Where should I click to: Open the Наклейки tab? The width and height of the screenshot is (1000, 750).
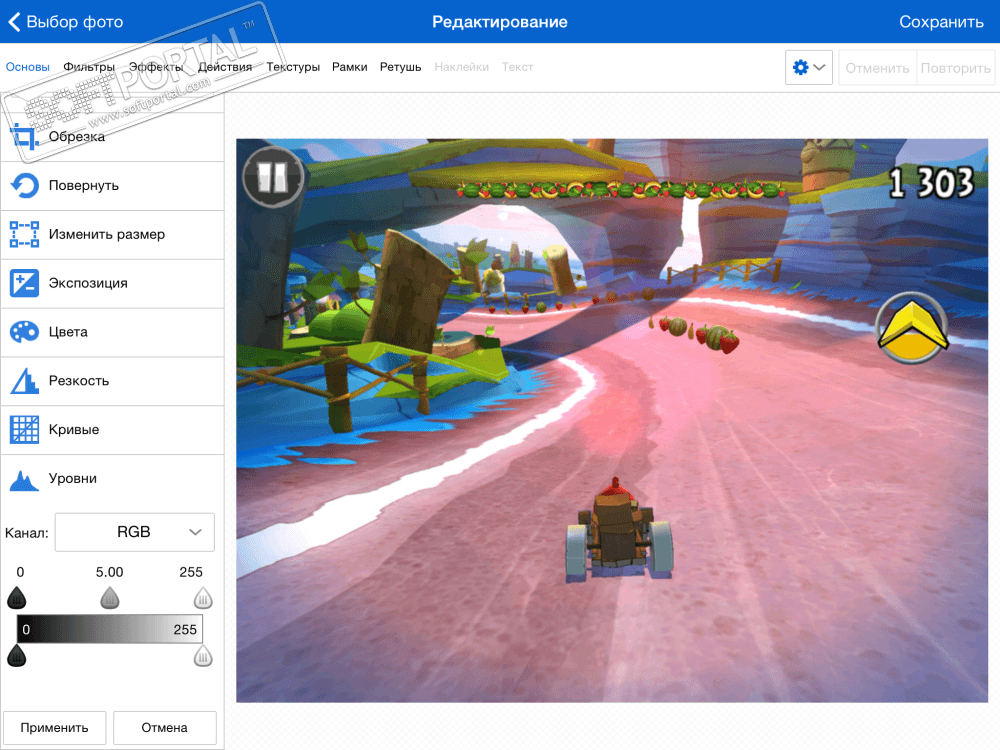coord(461,67)
